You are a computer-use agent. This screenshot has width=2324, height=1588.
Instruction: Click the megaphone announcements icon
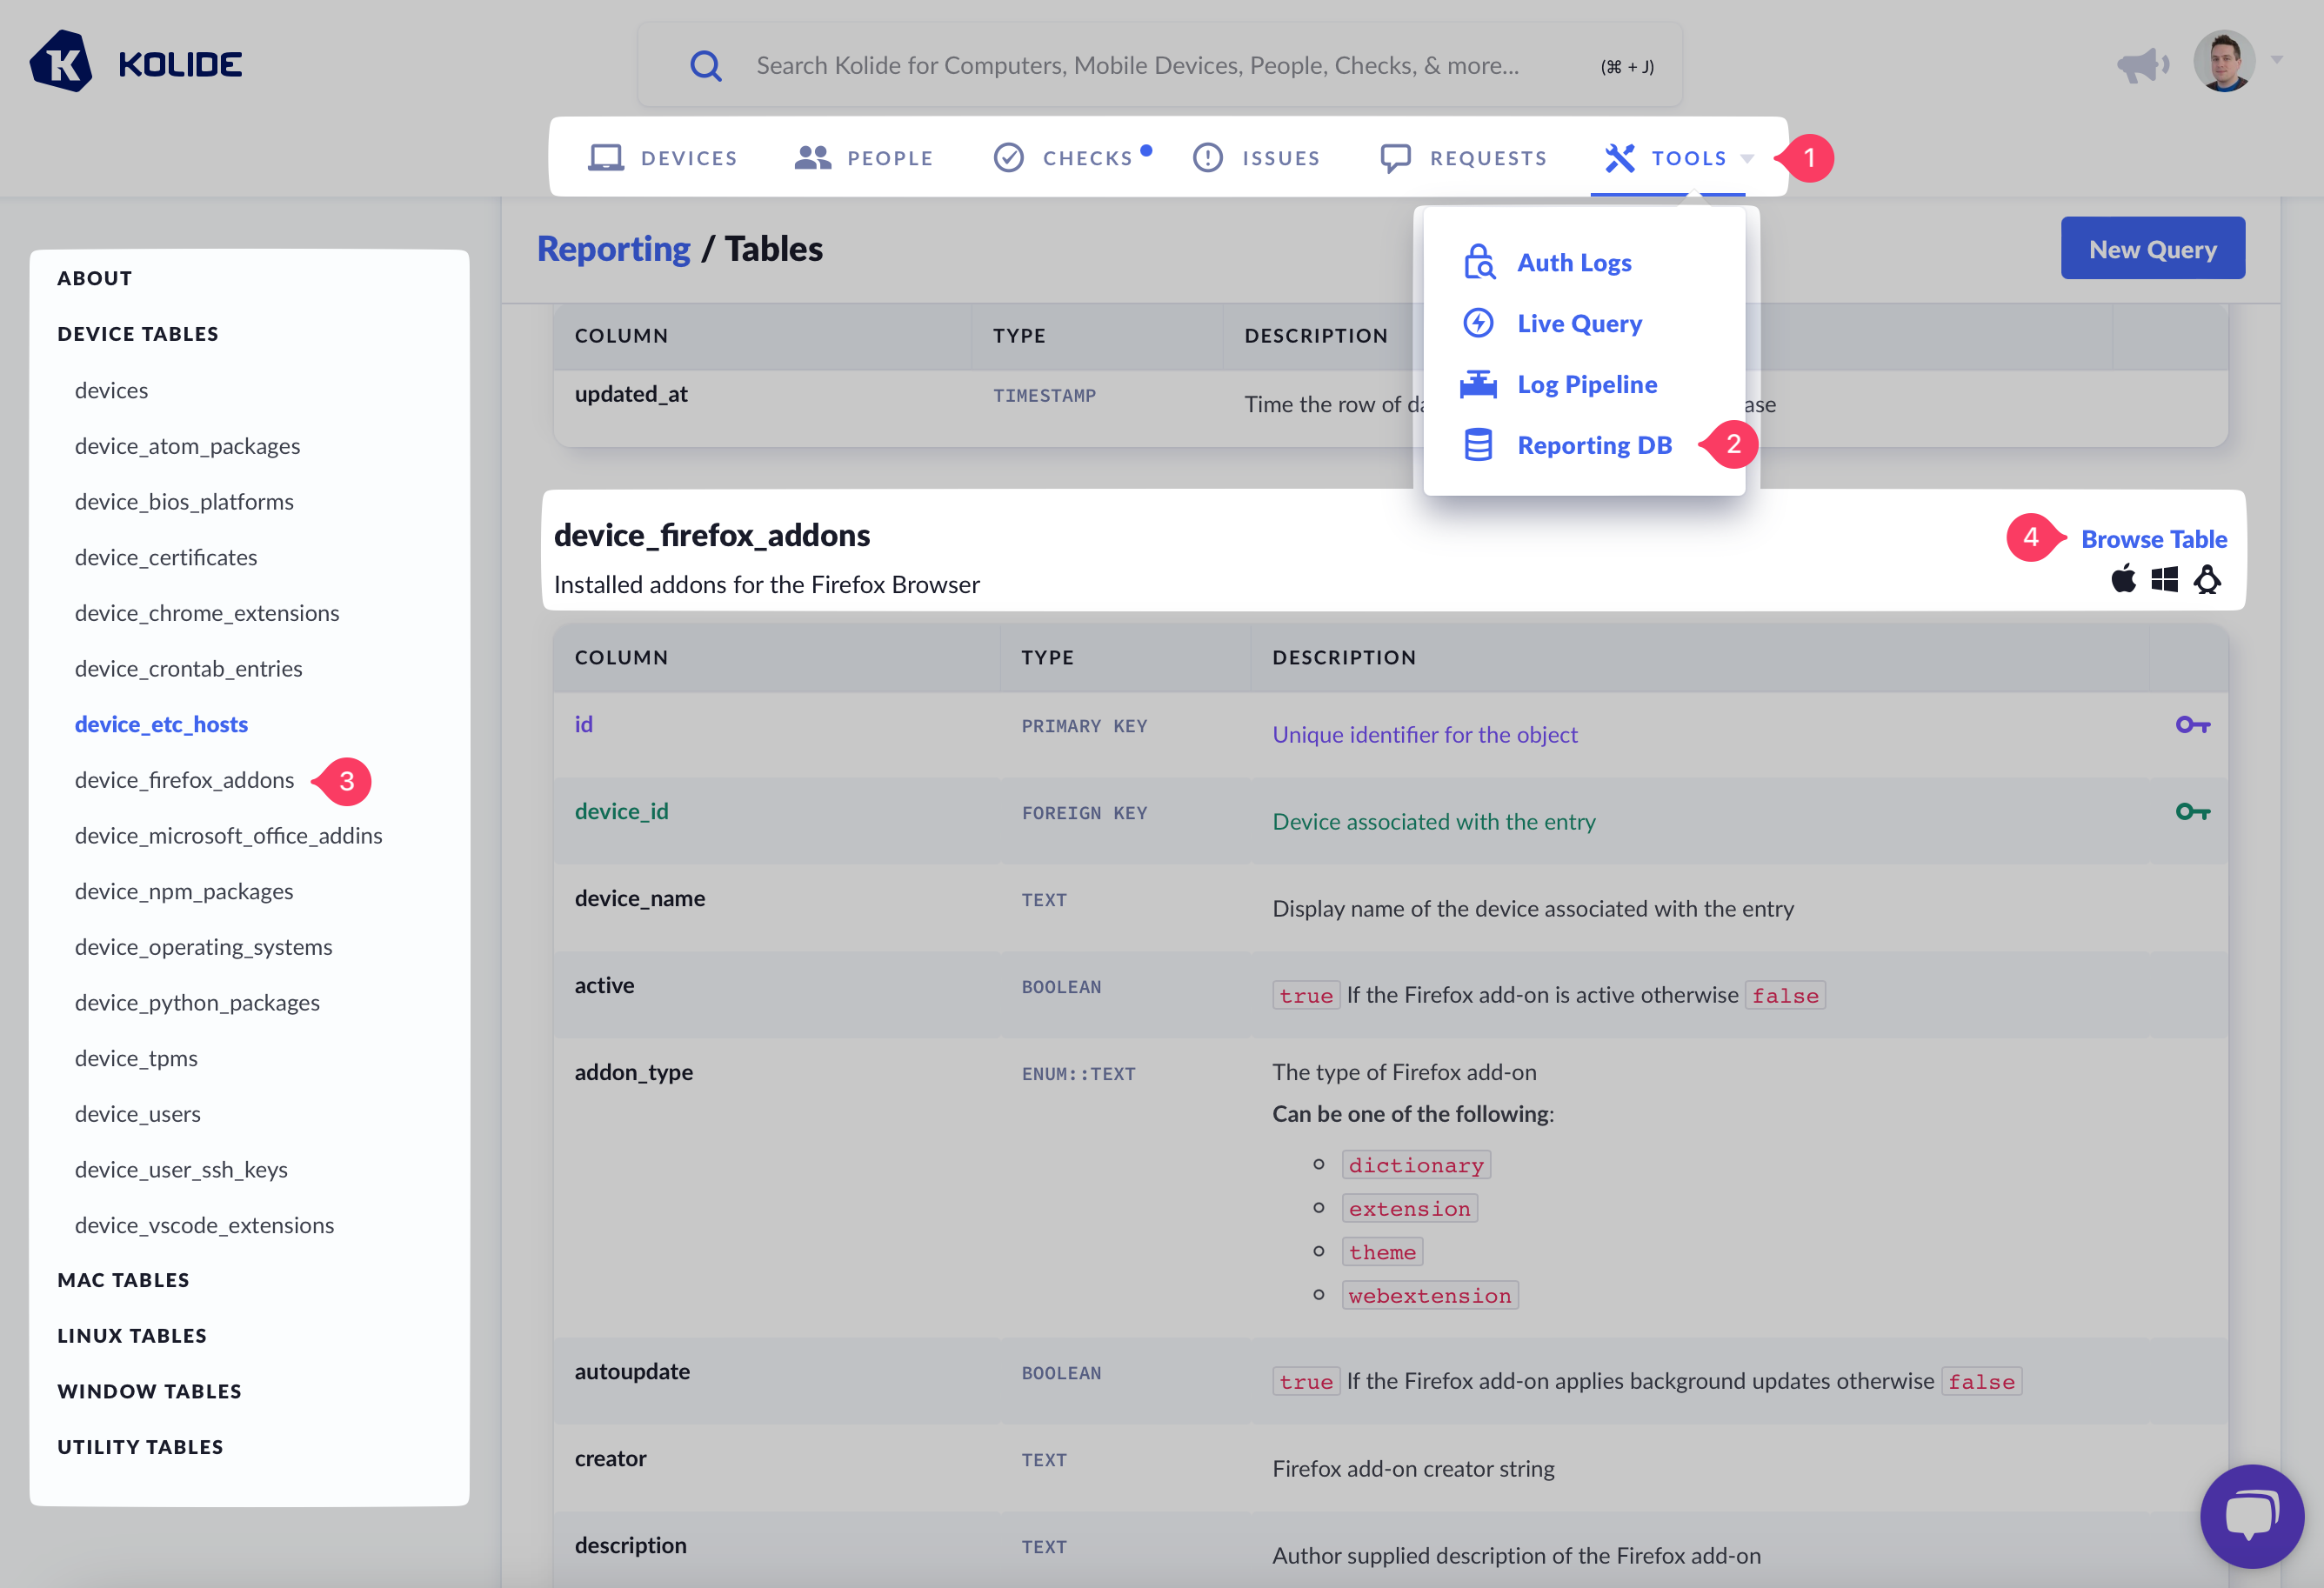[x=2142, y=65]
